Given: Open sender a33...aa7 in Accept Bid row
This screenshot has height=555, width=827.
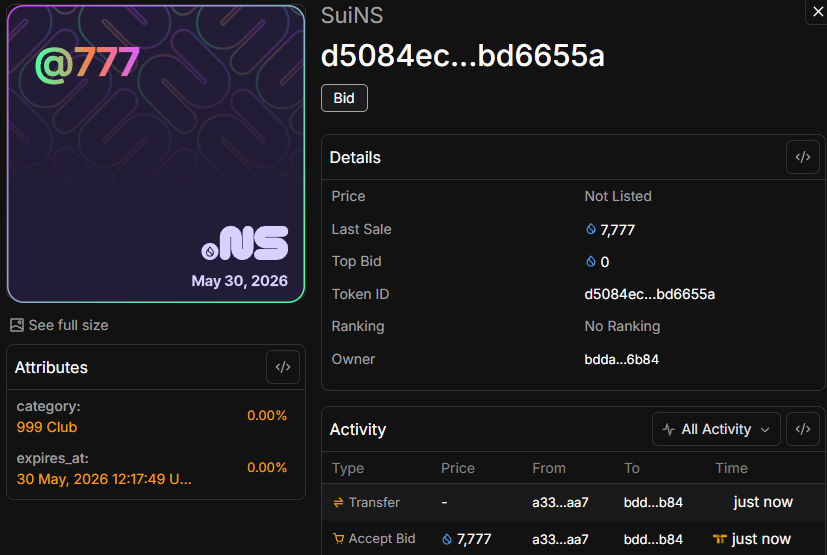Looking at the screenshot, I should [560, 539].
